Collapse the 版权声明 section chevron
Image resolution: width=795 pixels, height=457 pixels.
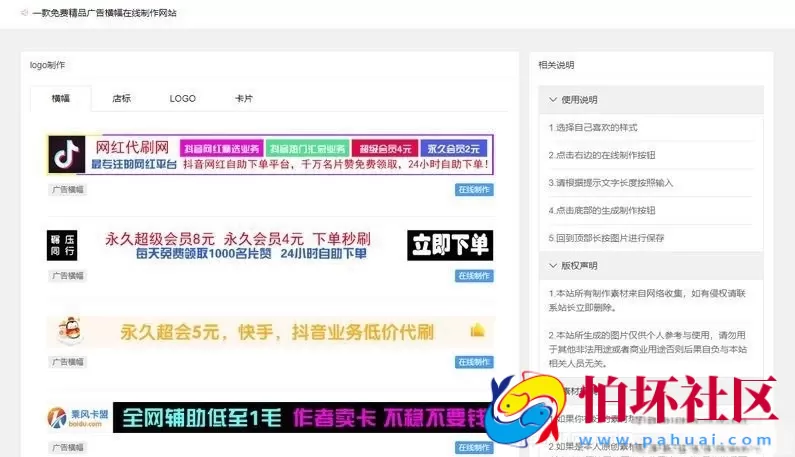coord(553,265)
